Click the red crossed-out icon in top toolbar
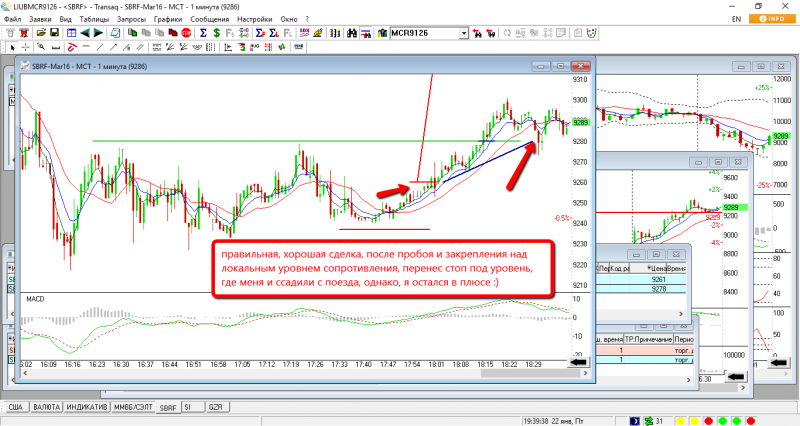This screenshot has height=426, width=800. click(x=23, y=33)
